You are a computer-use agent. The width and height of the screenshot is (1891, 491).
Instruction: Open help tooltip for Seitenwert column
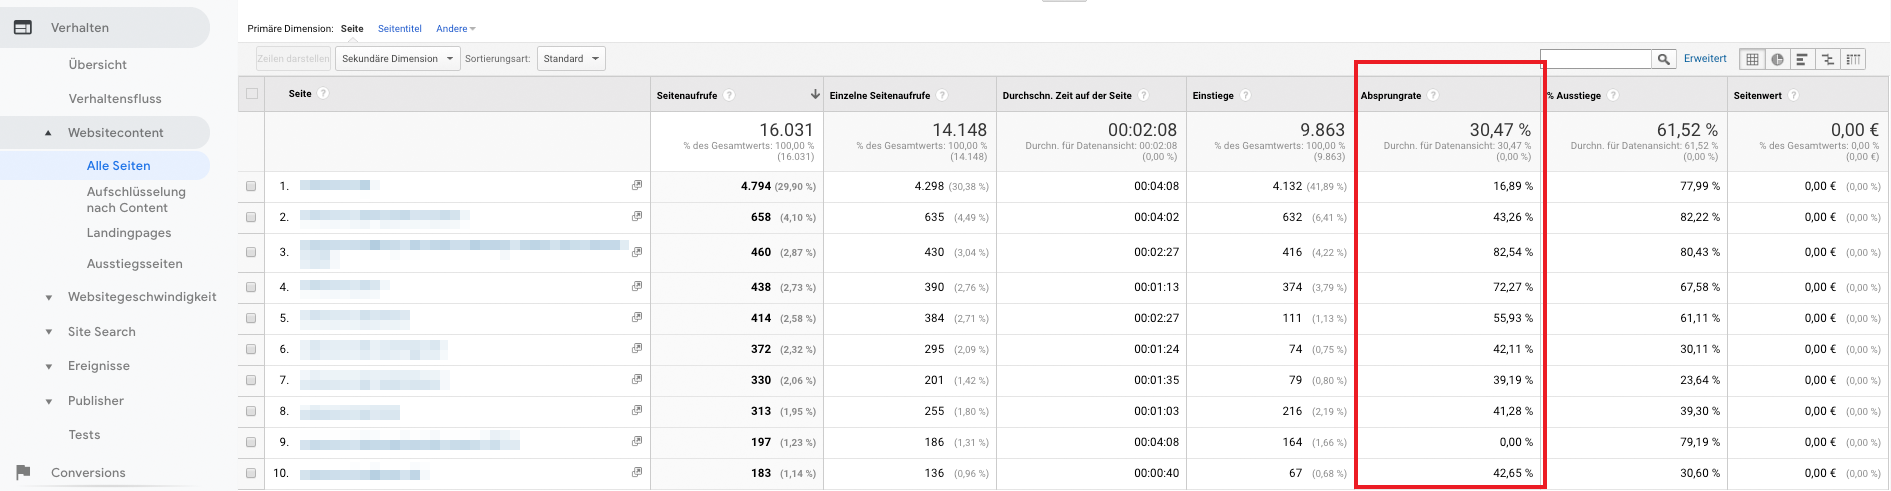click(x=1794, y=95)
